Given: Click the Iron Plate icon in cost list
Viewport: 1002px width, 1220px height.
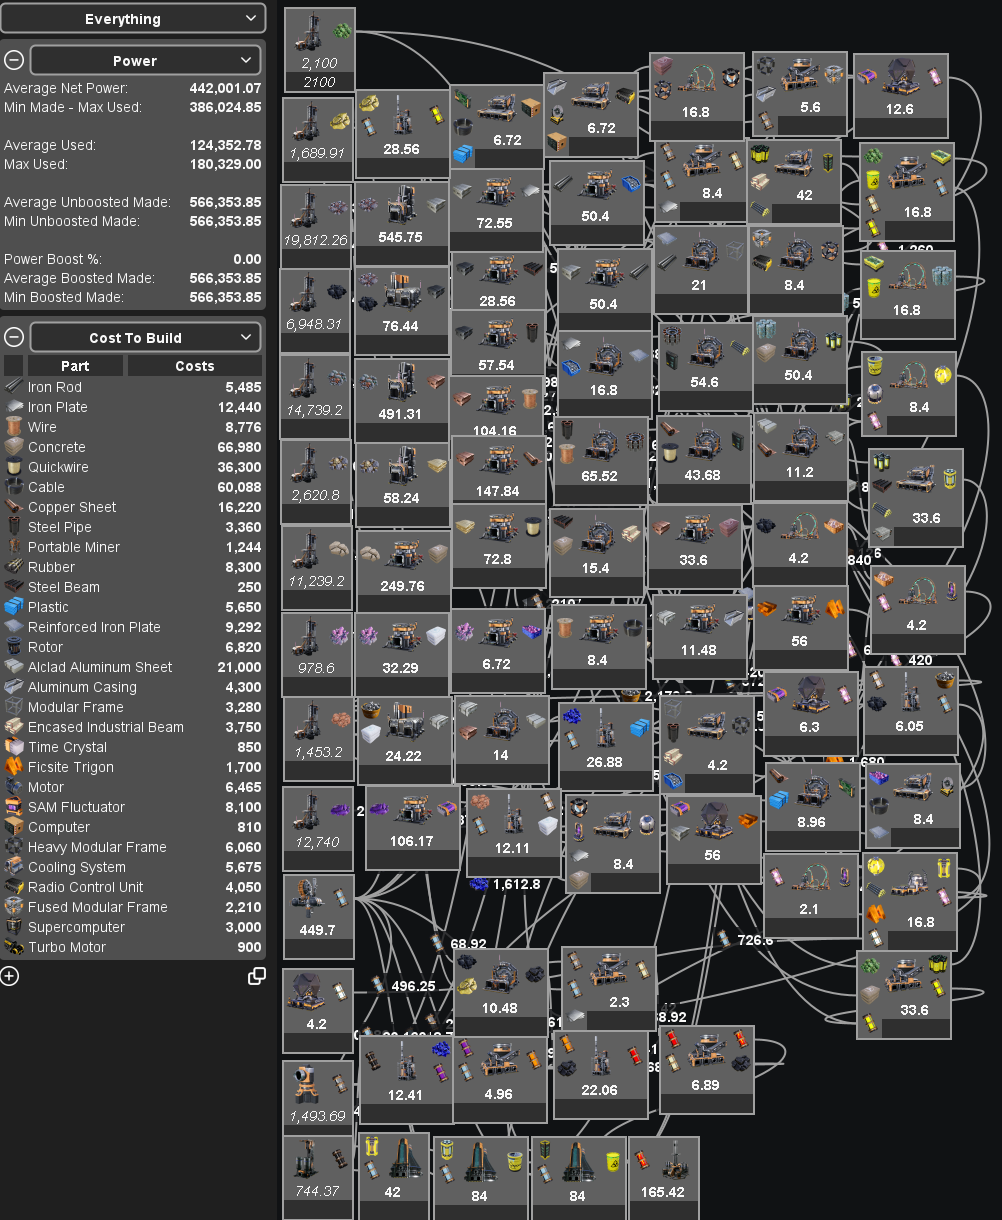Looking at the screenshot, I should point(14,407).
